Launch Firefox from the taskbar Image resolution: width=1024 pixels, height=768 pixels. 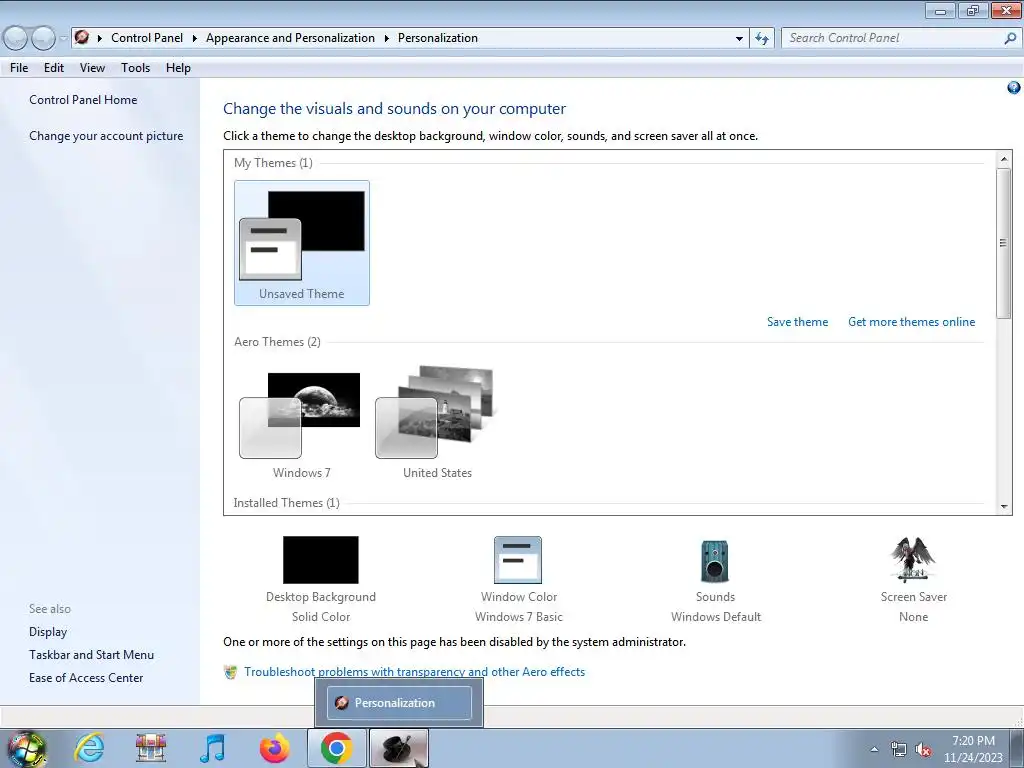coord(274,748)
